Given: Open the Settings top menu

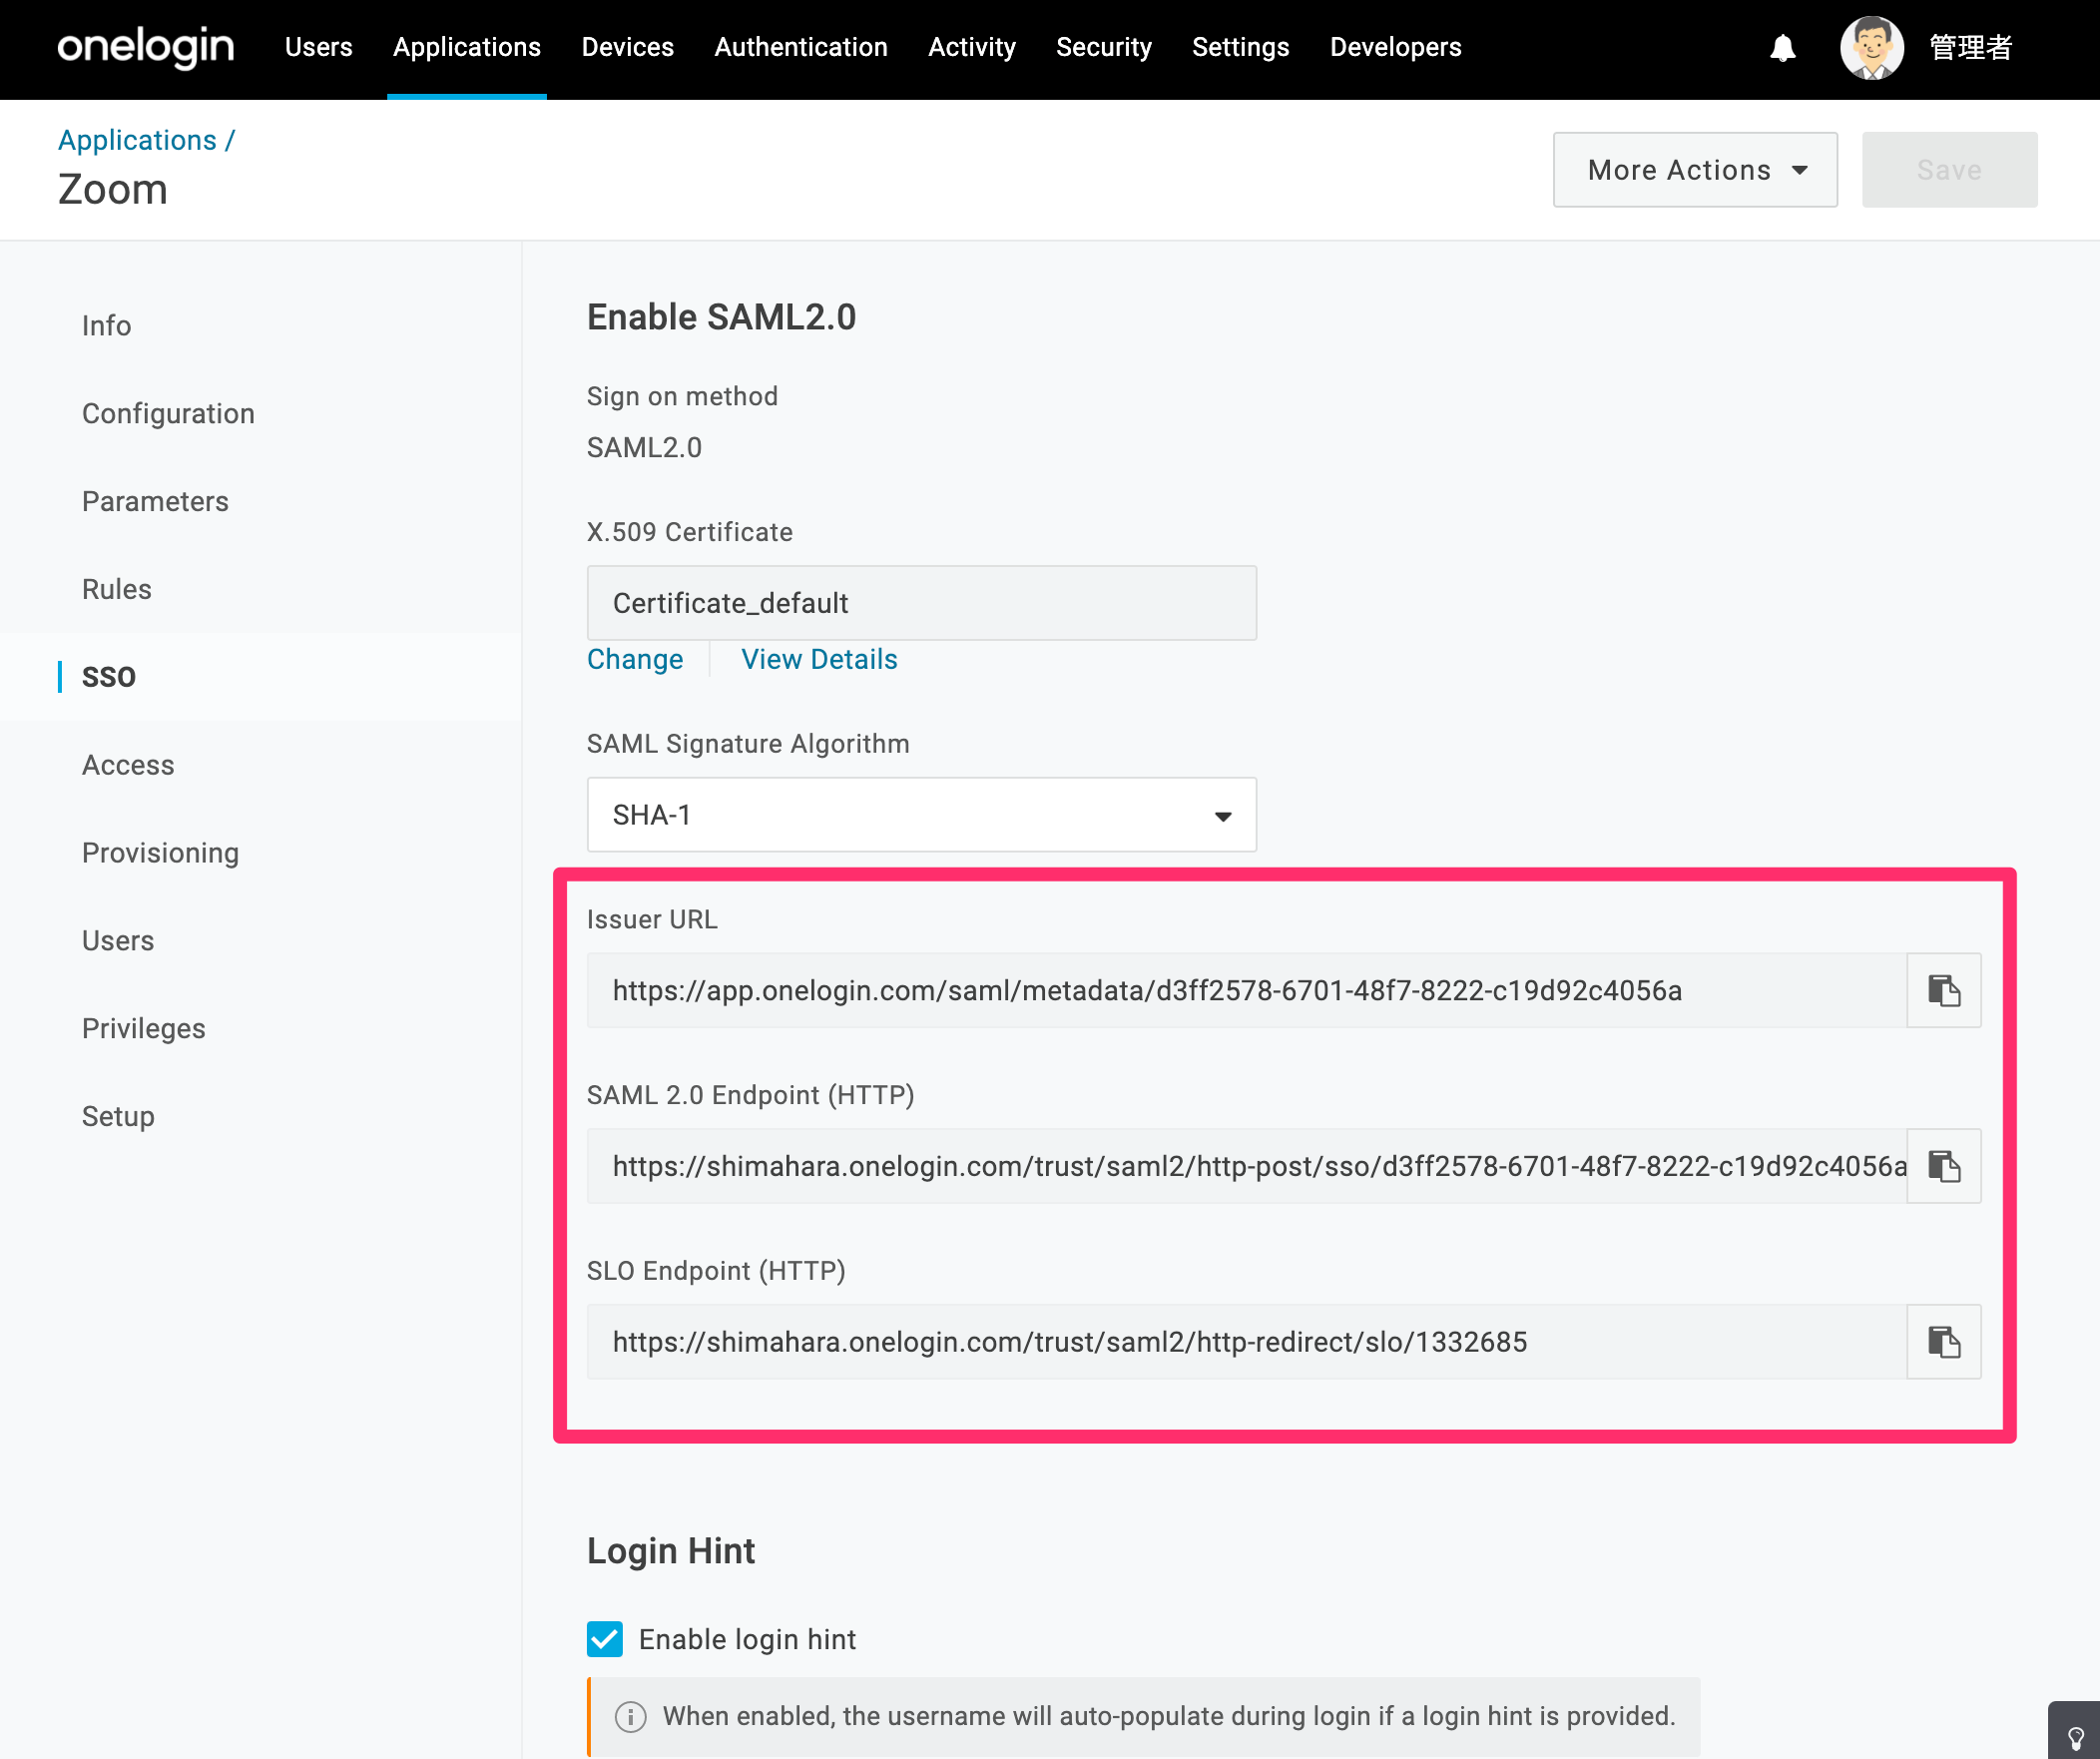Looking at the screenshot, I should coord(1241,47).
